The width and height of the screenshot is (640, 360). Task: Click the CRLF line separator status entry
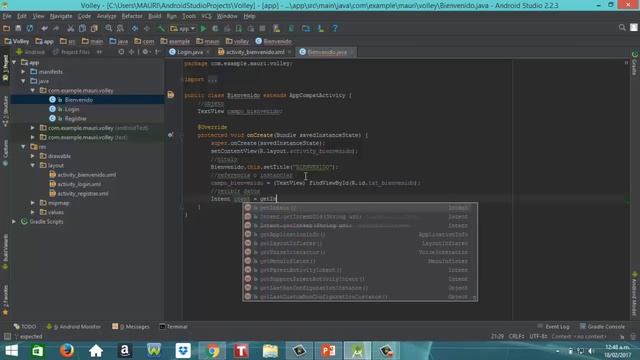(x=517, y=336)
